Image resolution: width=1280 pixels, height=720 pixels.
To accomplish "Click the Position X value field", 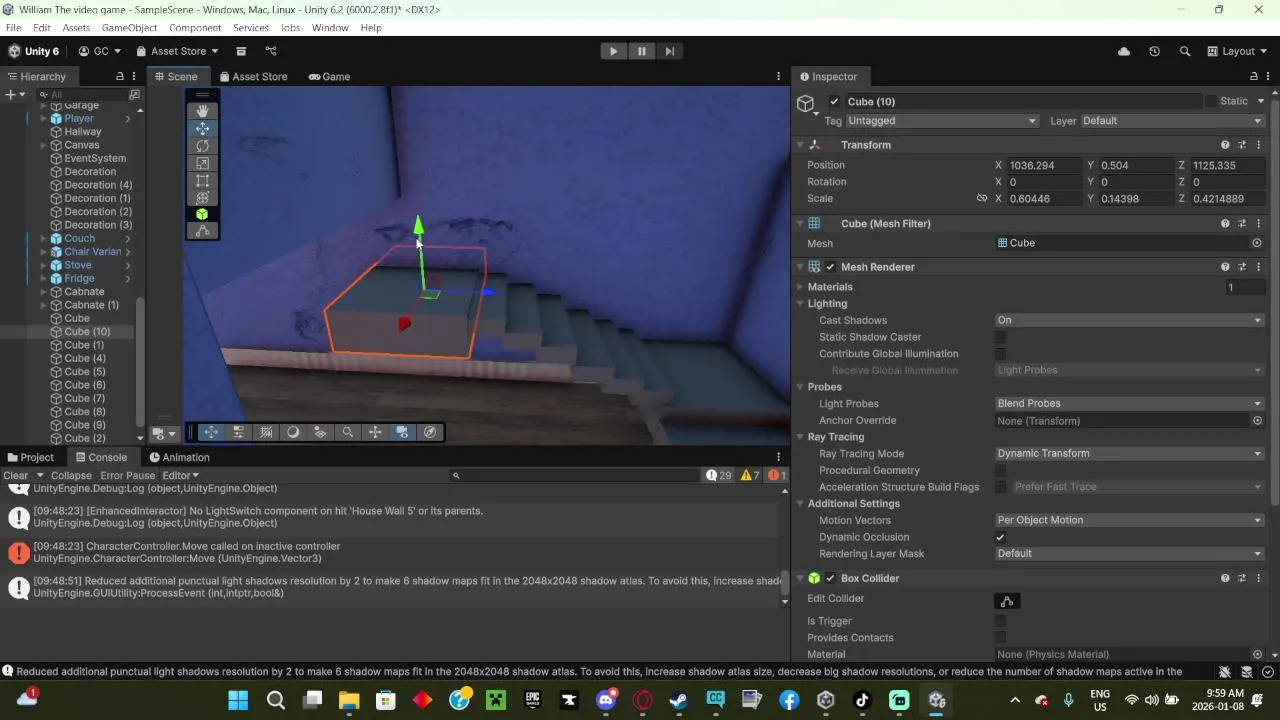I will 1044,165.
